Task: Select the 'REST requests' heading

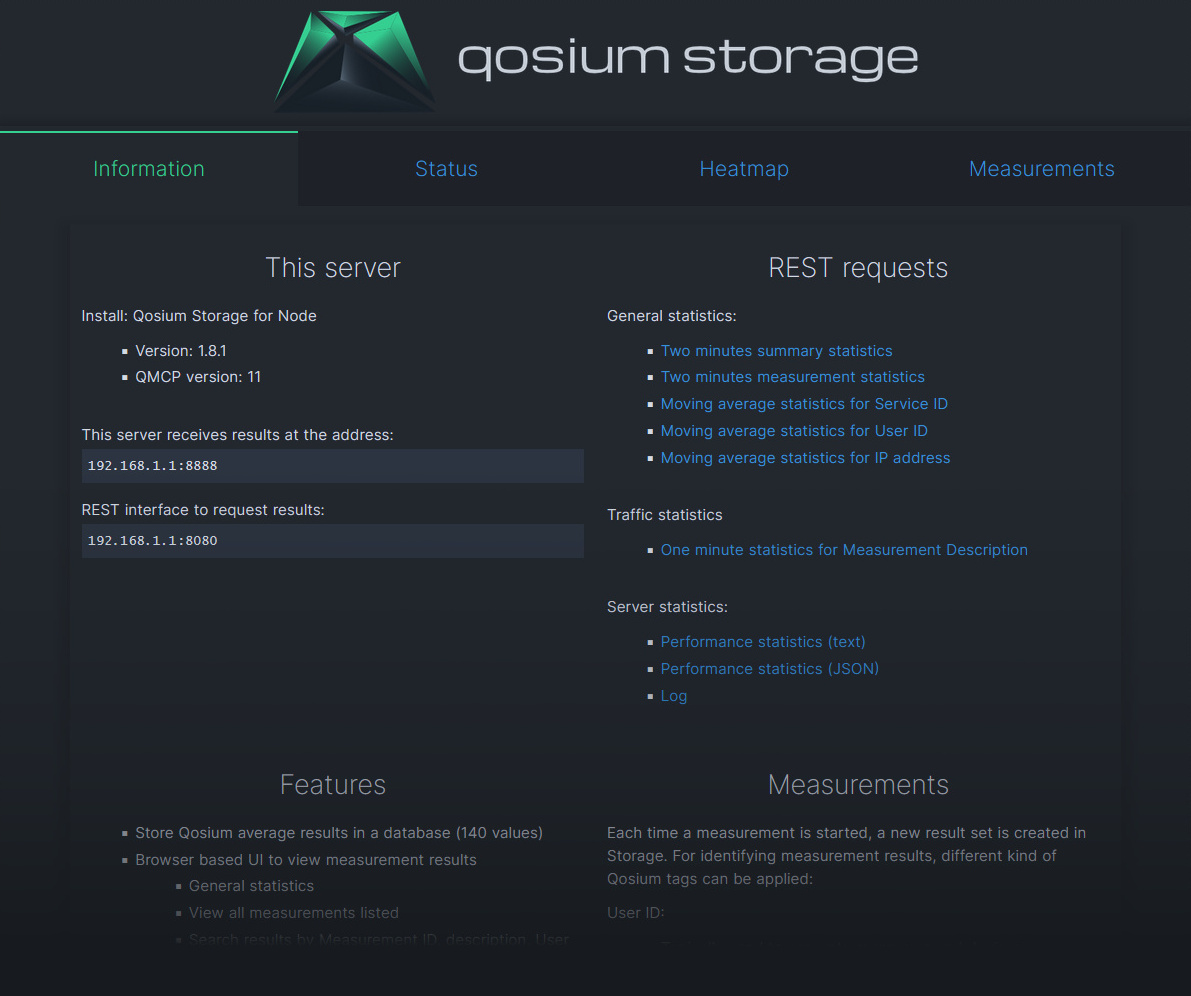Action: (x=858, y=268)
